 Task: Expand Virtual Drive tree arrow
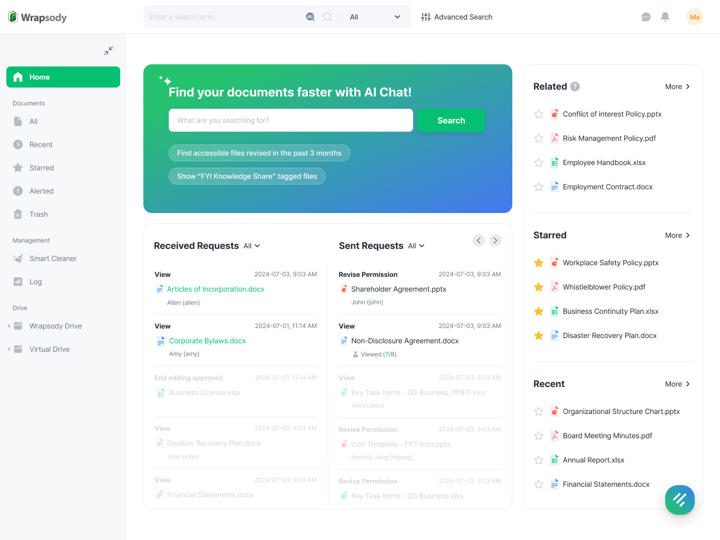[x=9, y=349]
